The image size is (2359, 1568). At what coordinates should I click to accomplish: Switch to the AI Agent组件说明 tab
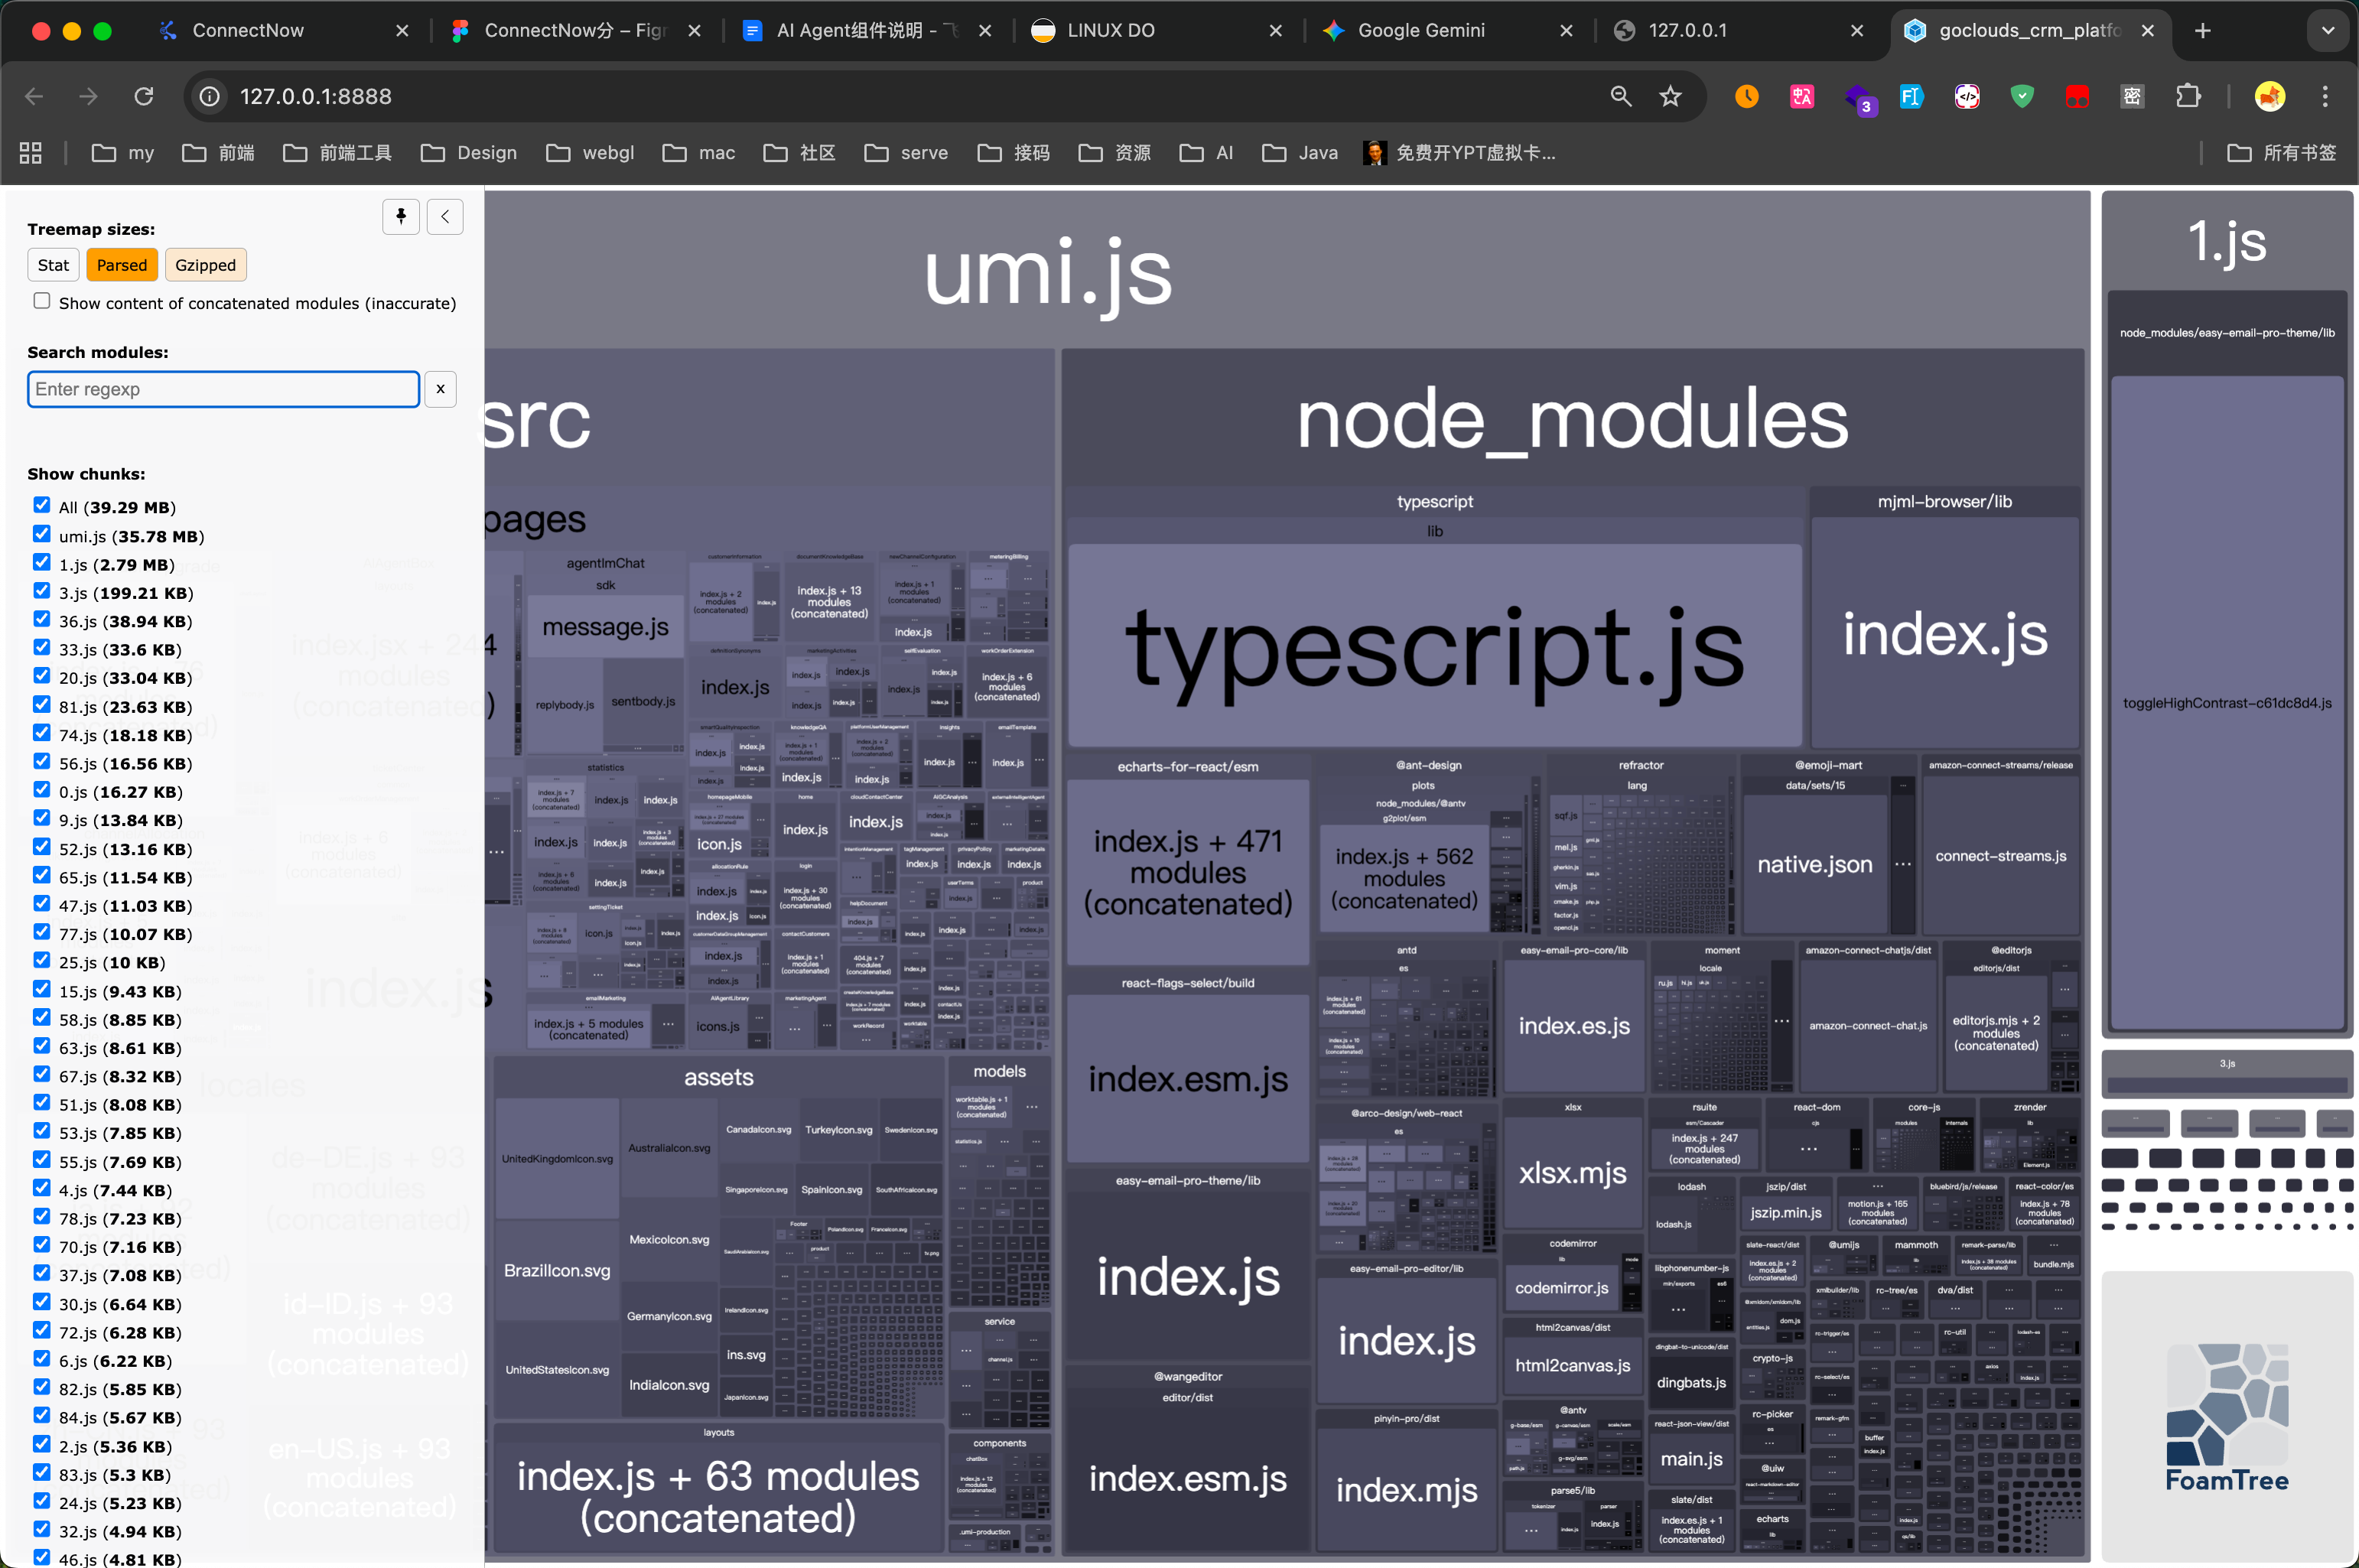[867, 31]
